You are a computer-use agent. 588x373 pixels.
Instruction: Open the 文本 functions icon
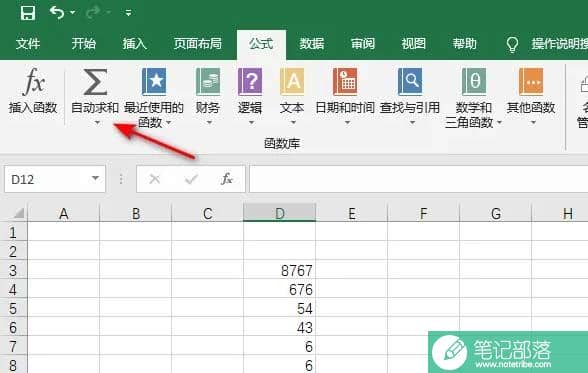(x=292, y=82)
